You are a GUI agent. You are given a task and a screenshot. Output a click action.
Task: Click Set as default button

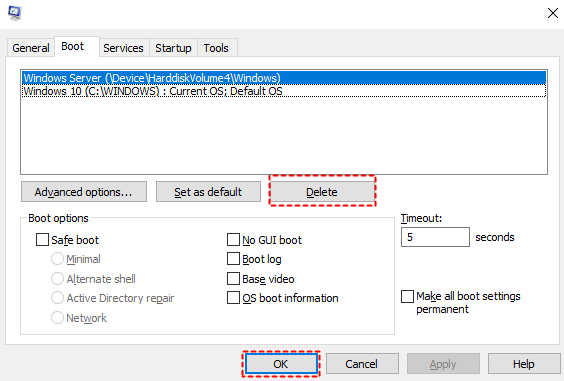tap(208, 192)
